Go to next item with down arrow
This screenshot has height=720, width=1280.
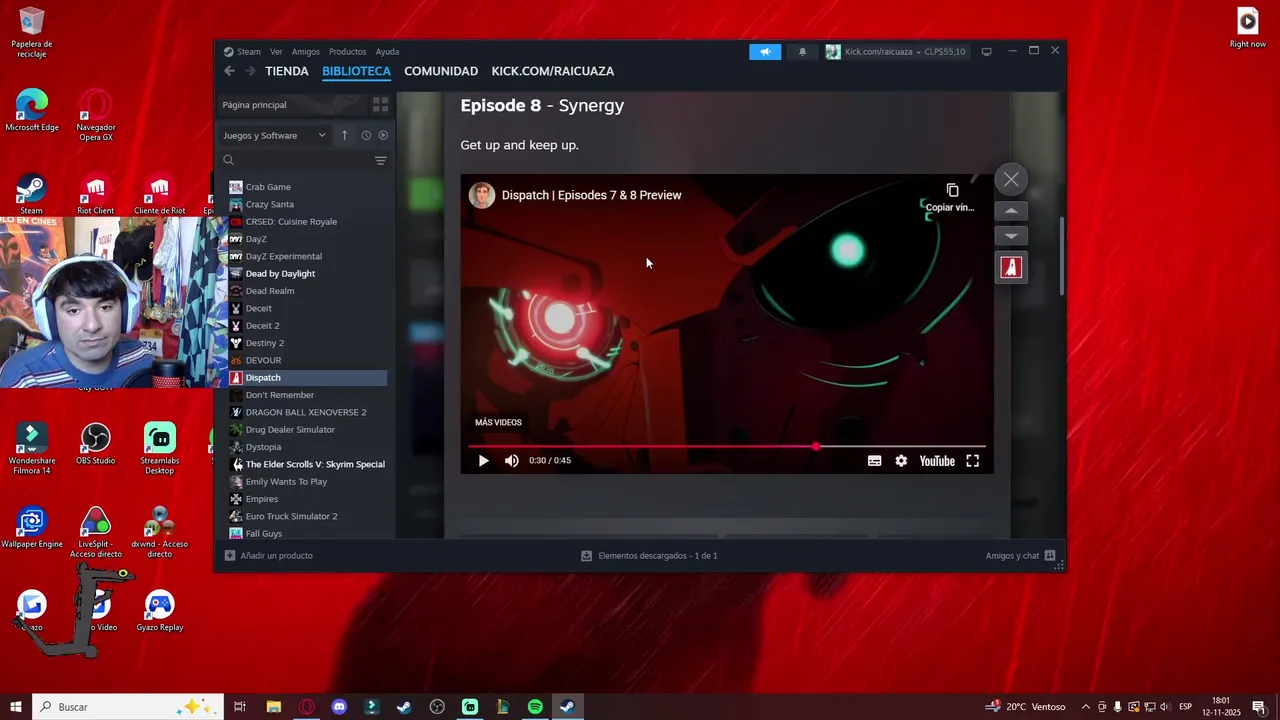[1011, 236]
